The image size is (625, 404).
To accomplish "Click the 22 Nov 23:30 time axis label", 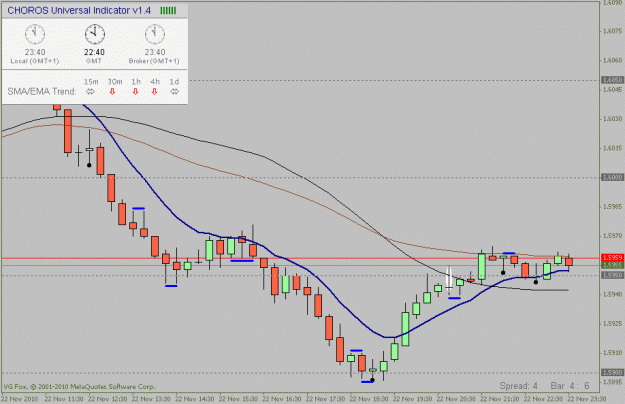I will click(x=587, y=399).
